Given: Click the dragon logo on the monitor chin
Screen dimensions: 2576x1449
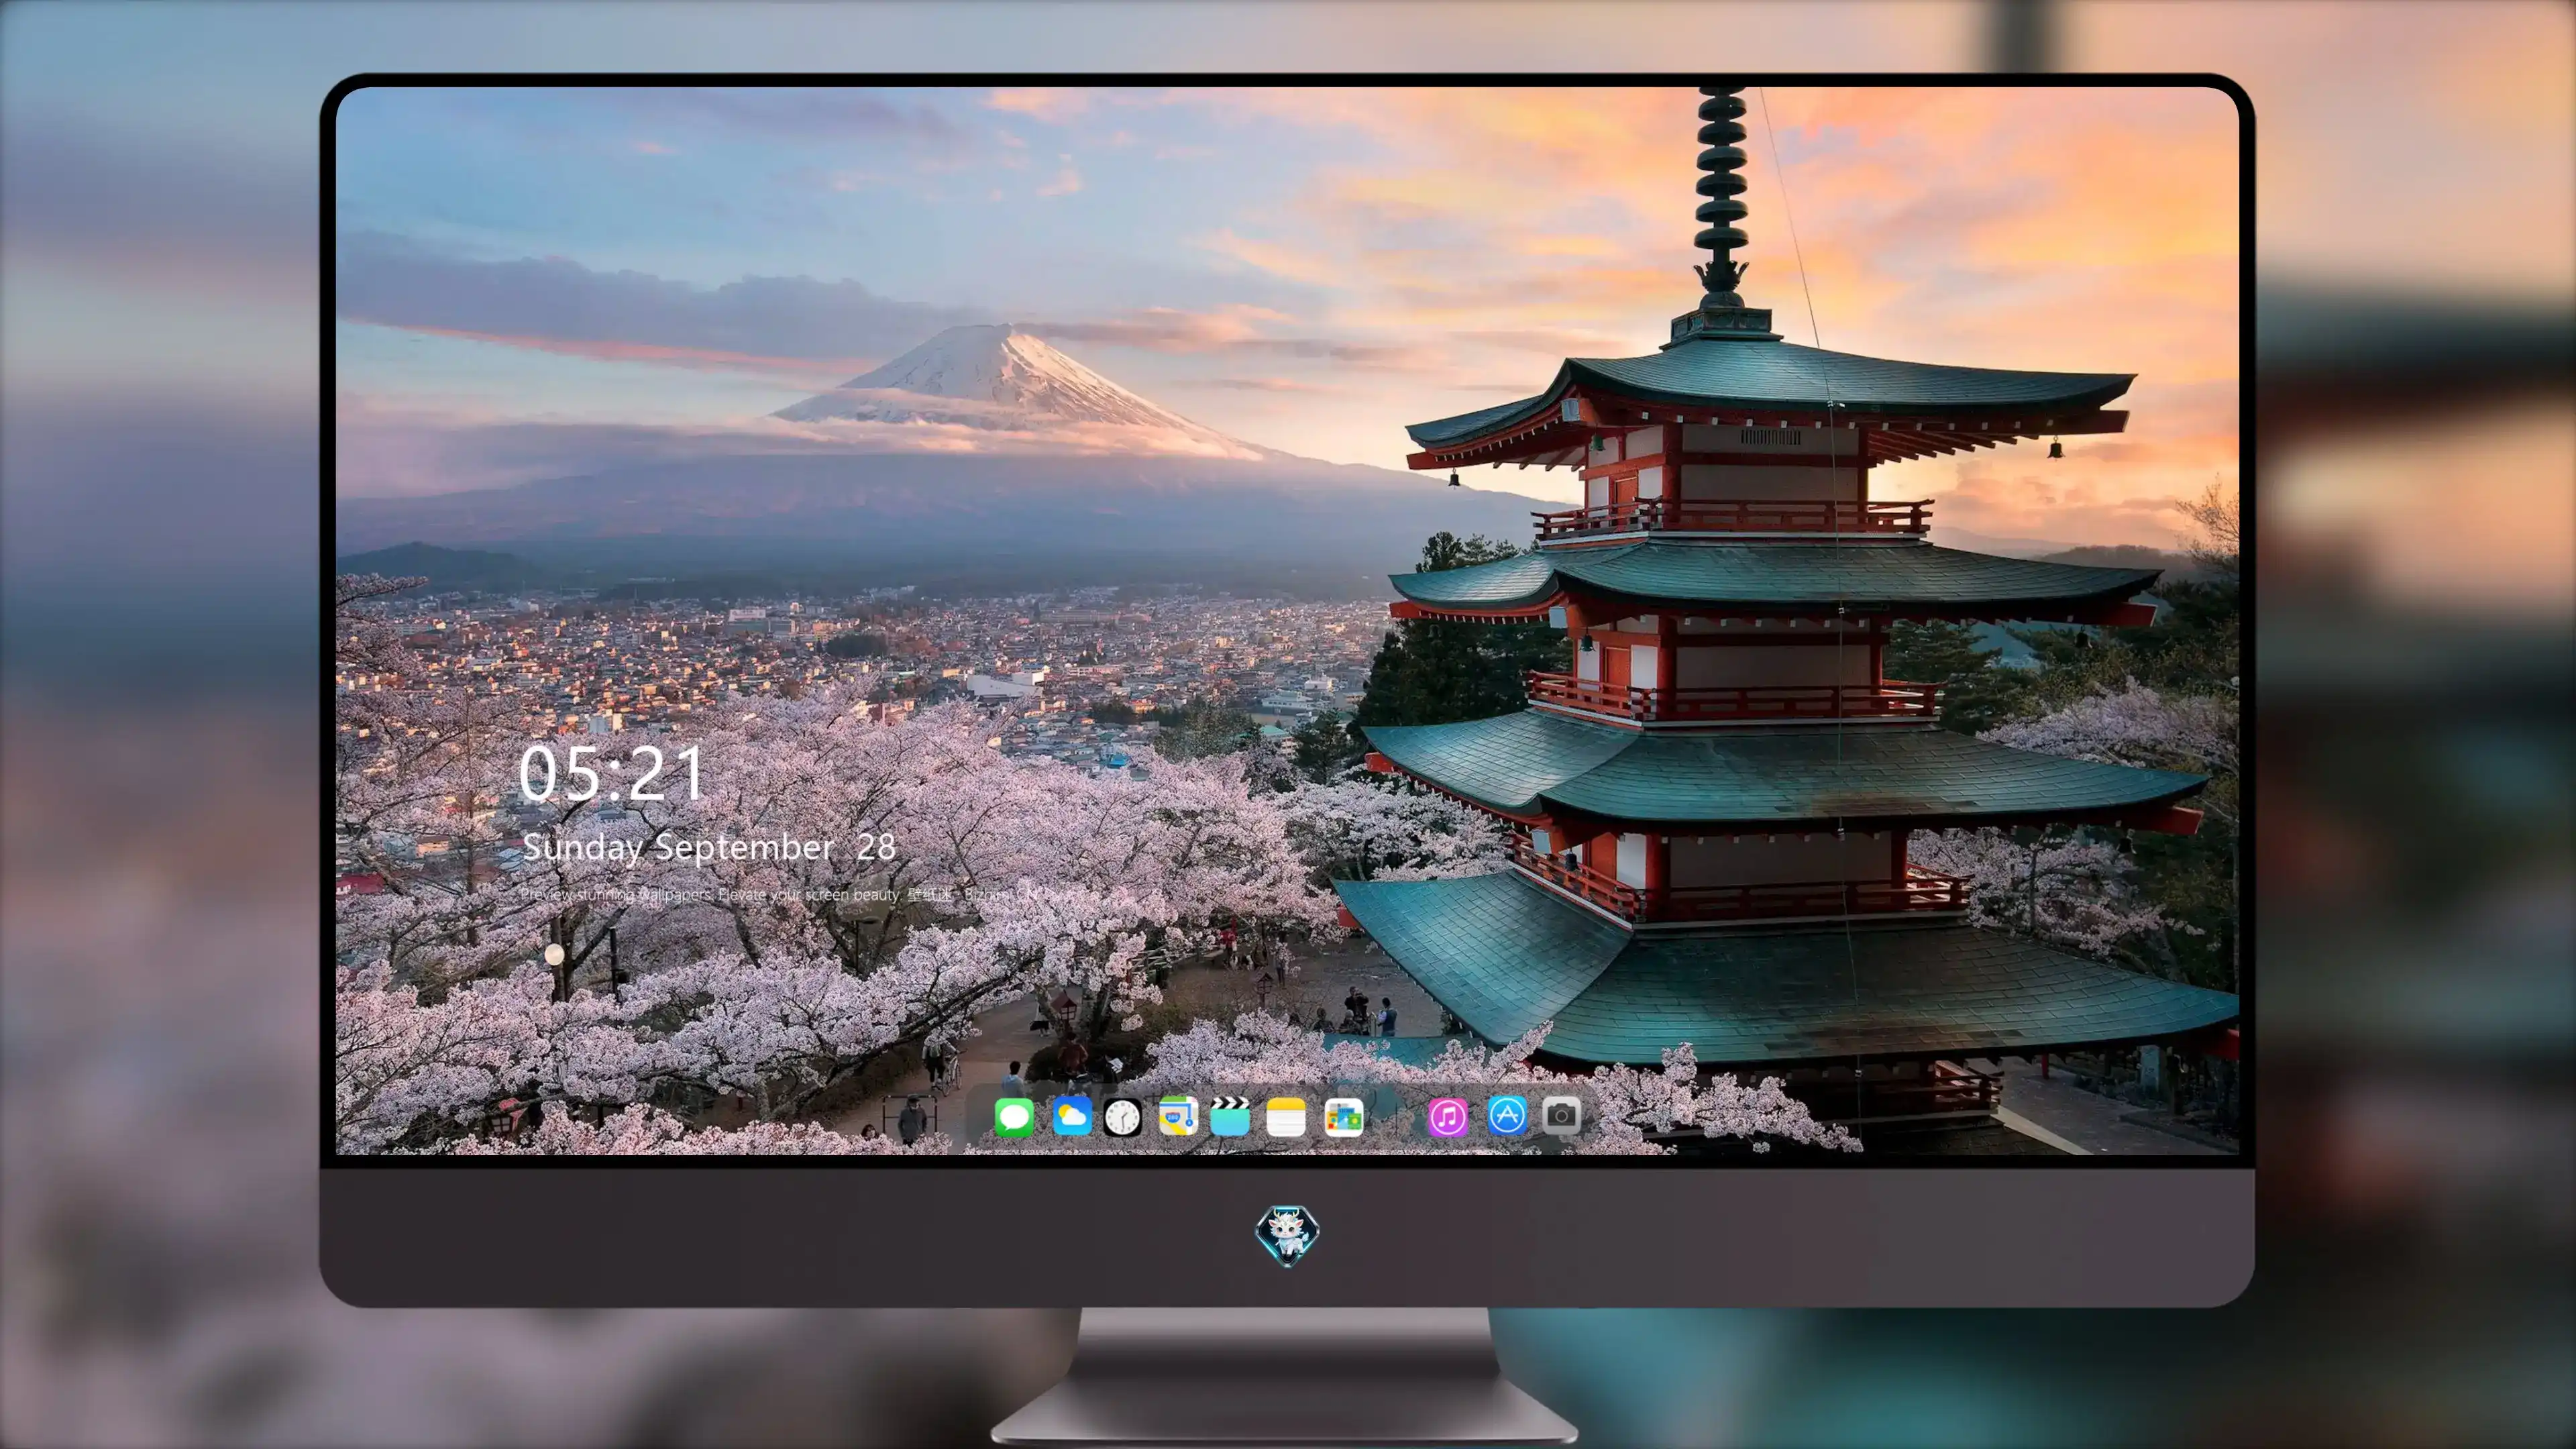Looking at the screenshot, I should 1287,1235.
